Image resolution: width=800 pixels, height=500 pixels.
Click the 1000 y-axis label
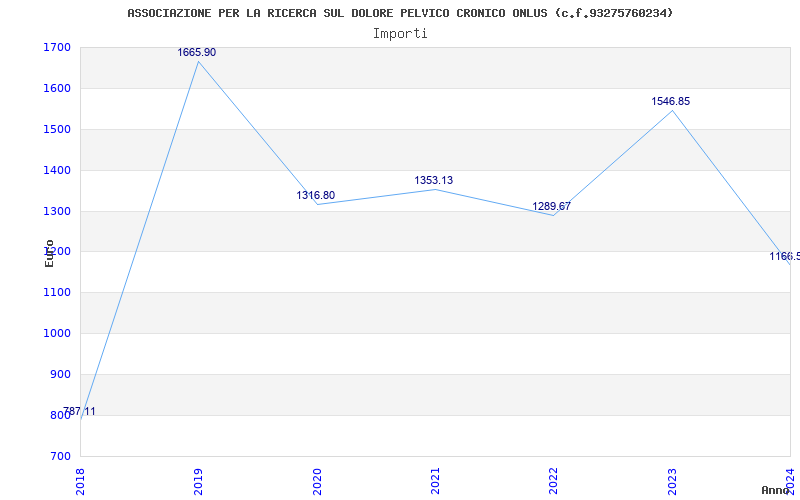pyautogui.click(x=57, y=334)
